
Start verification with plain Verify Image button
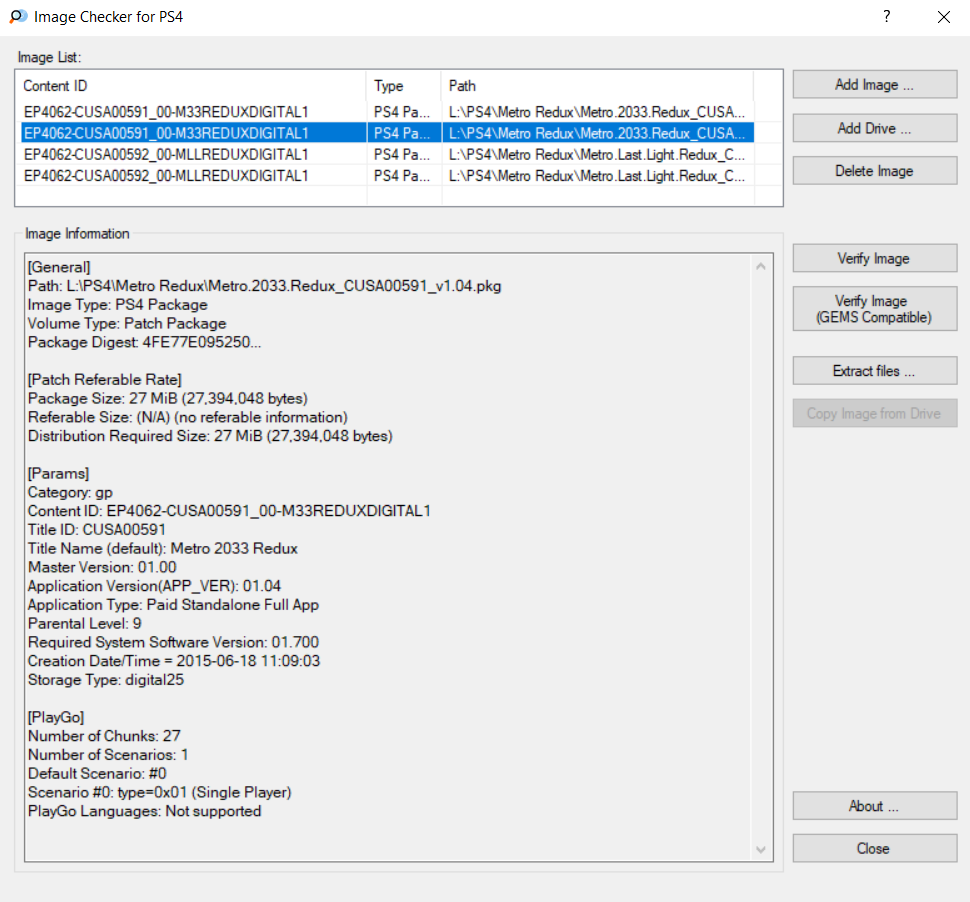pos(874,258)
